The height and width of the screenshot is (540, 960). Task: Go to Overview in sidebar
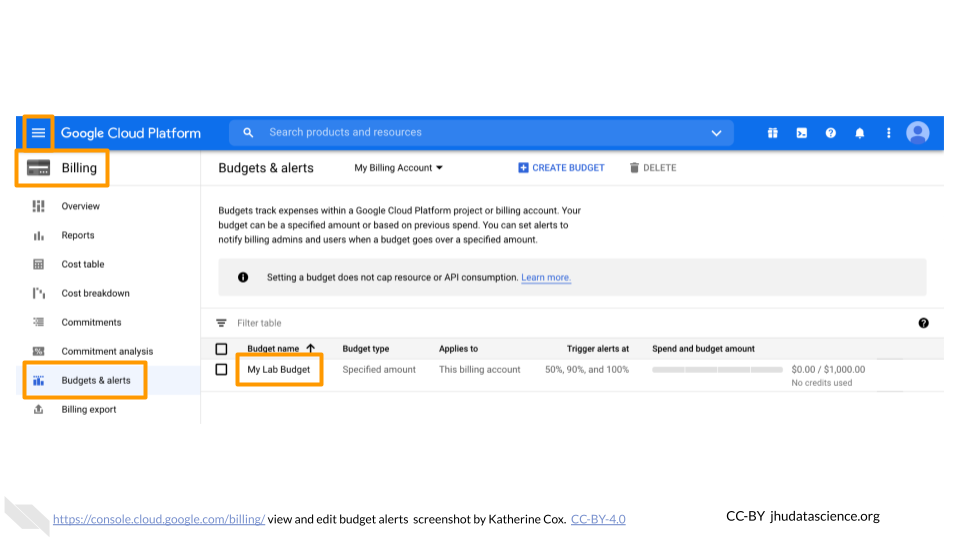[x=80, y=206]
